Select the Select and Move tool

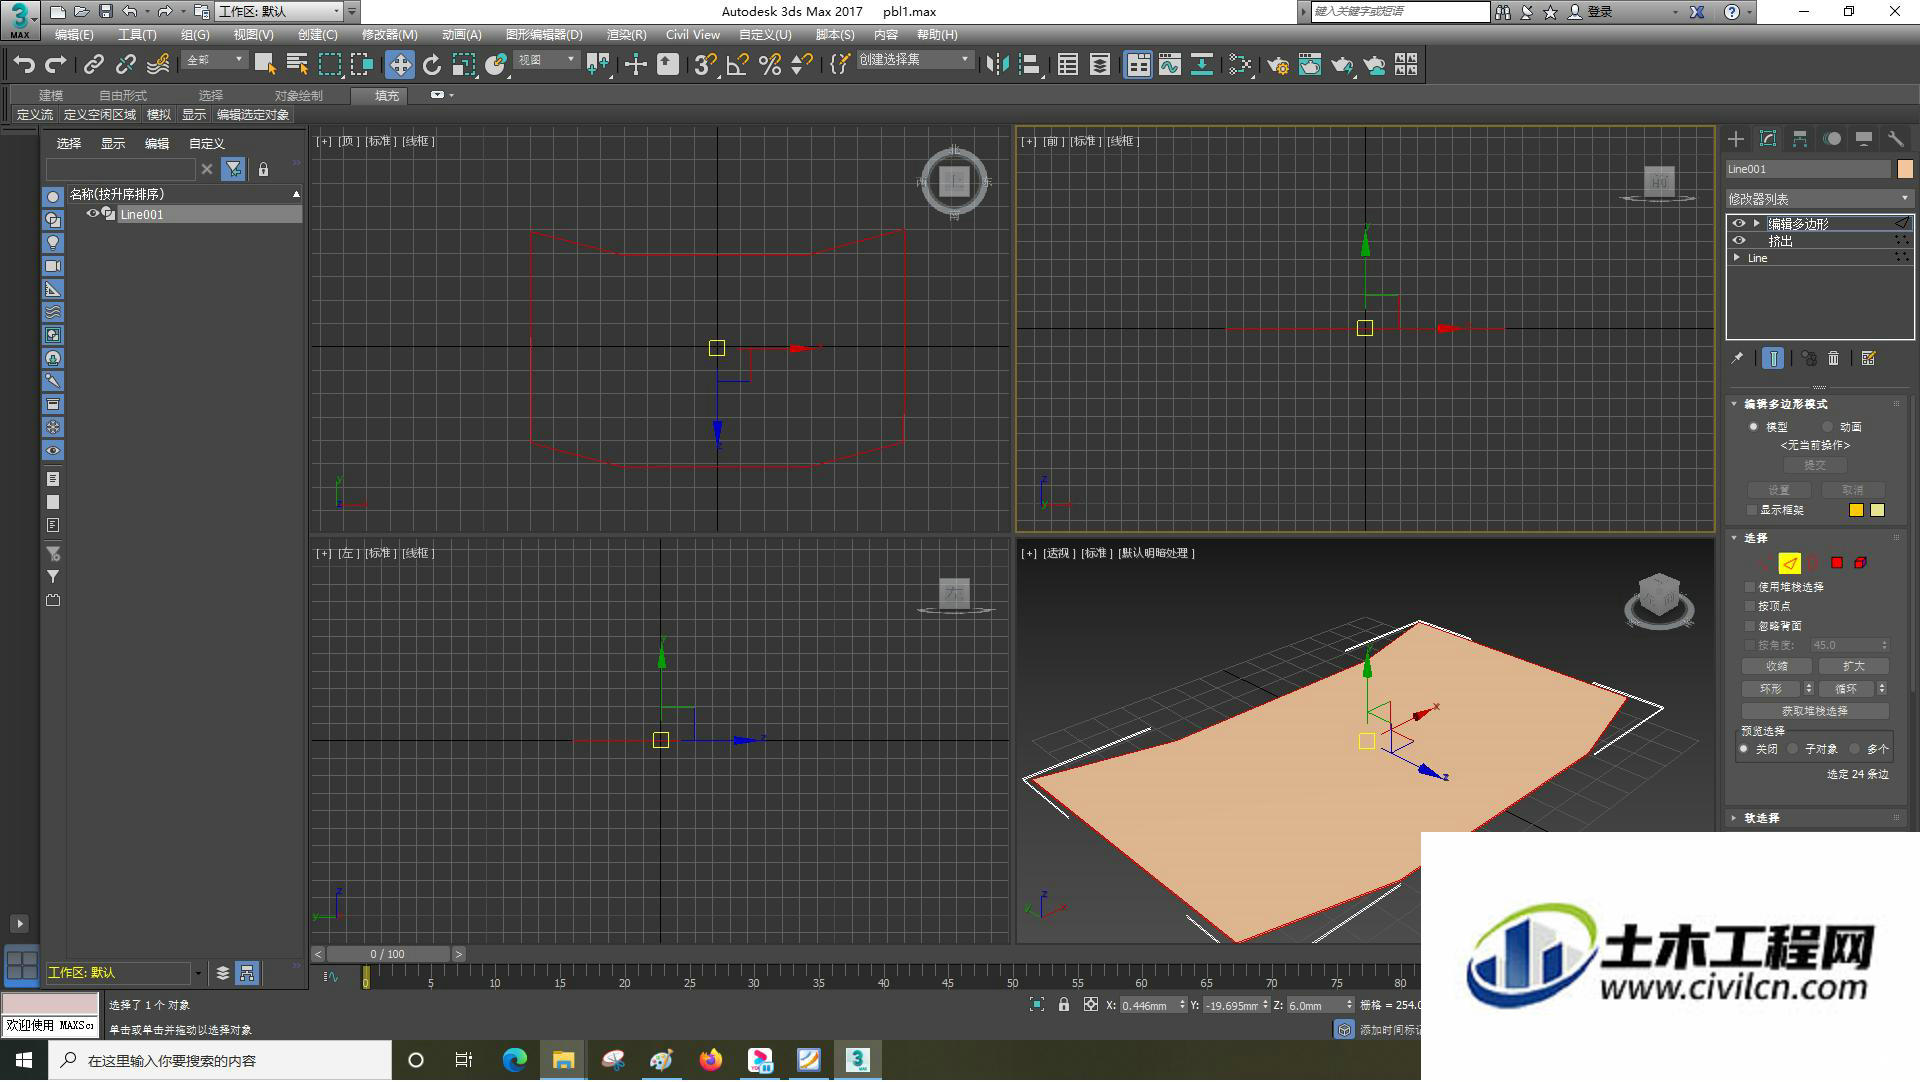pyautogui.click(x=400, y=65)
